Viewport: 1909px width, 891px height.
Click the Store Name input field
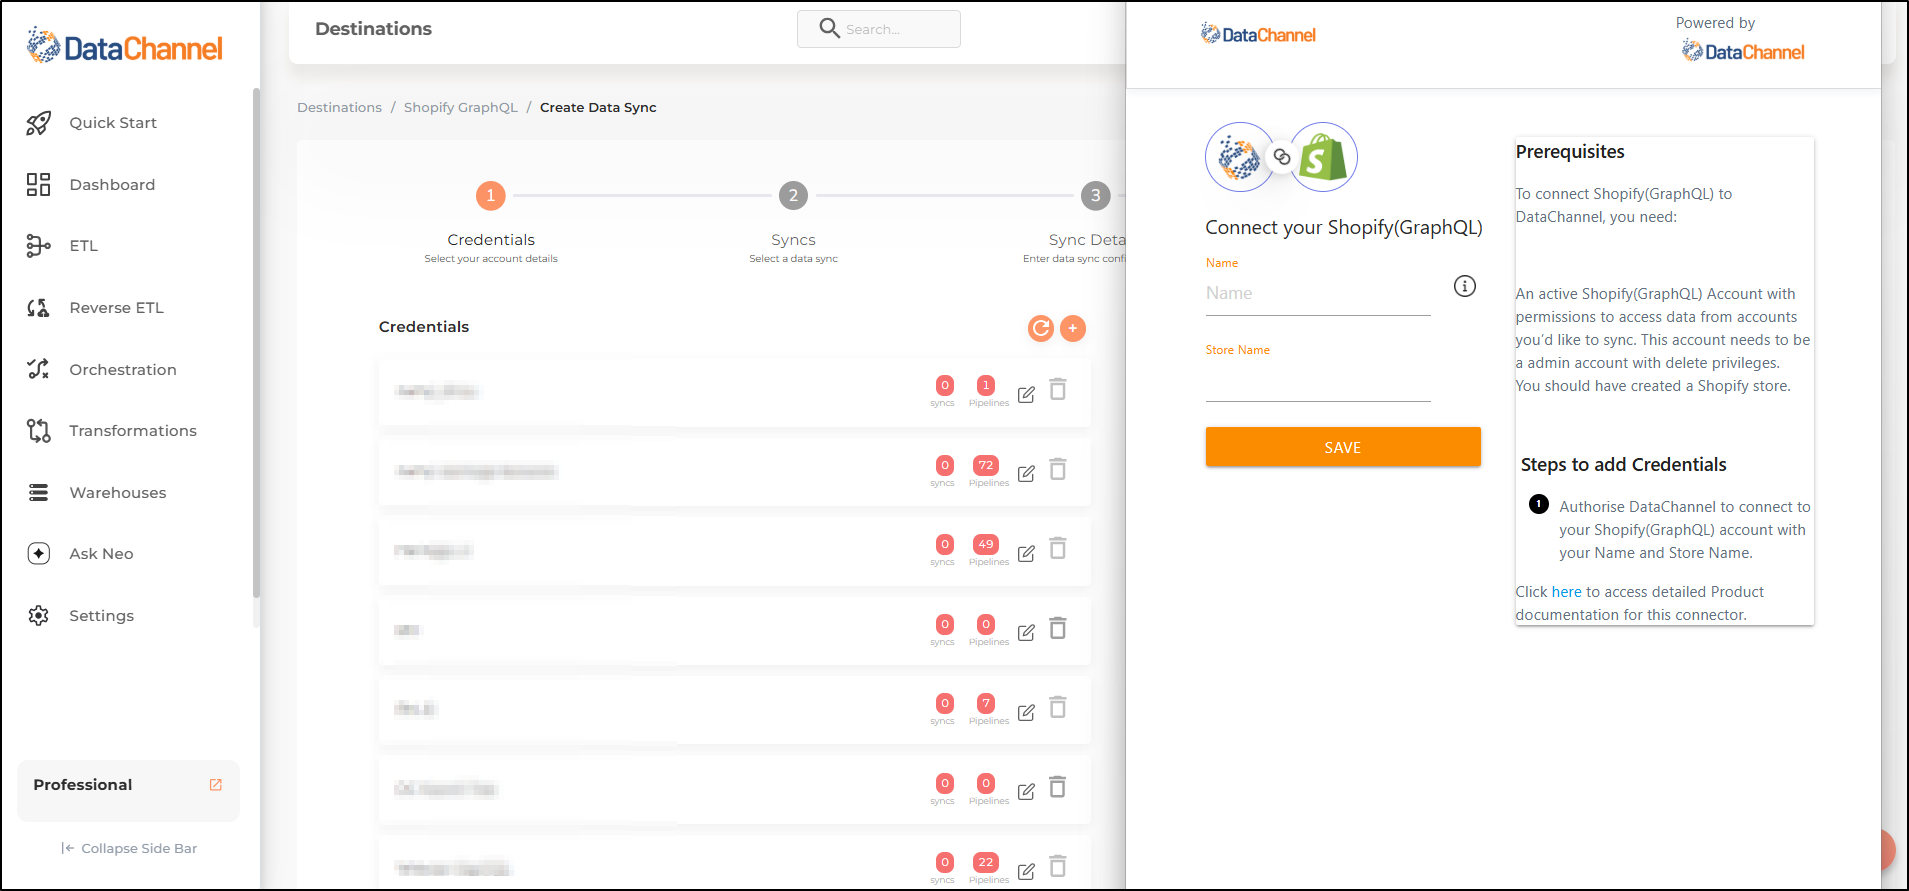1318,381
